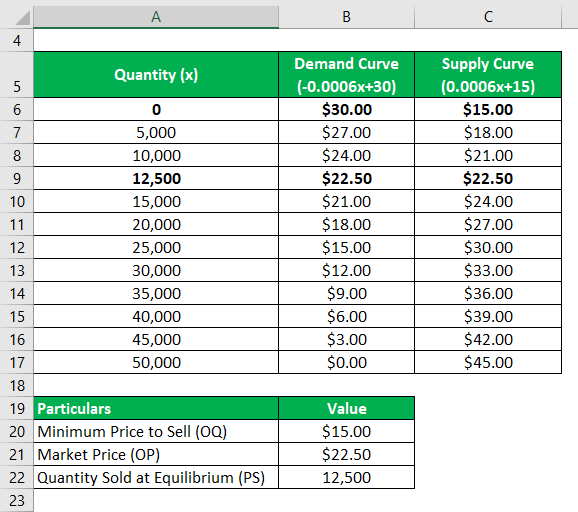The image size is (578, 512).
Task: Click the Value header cell
Action: coord(347,408)
